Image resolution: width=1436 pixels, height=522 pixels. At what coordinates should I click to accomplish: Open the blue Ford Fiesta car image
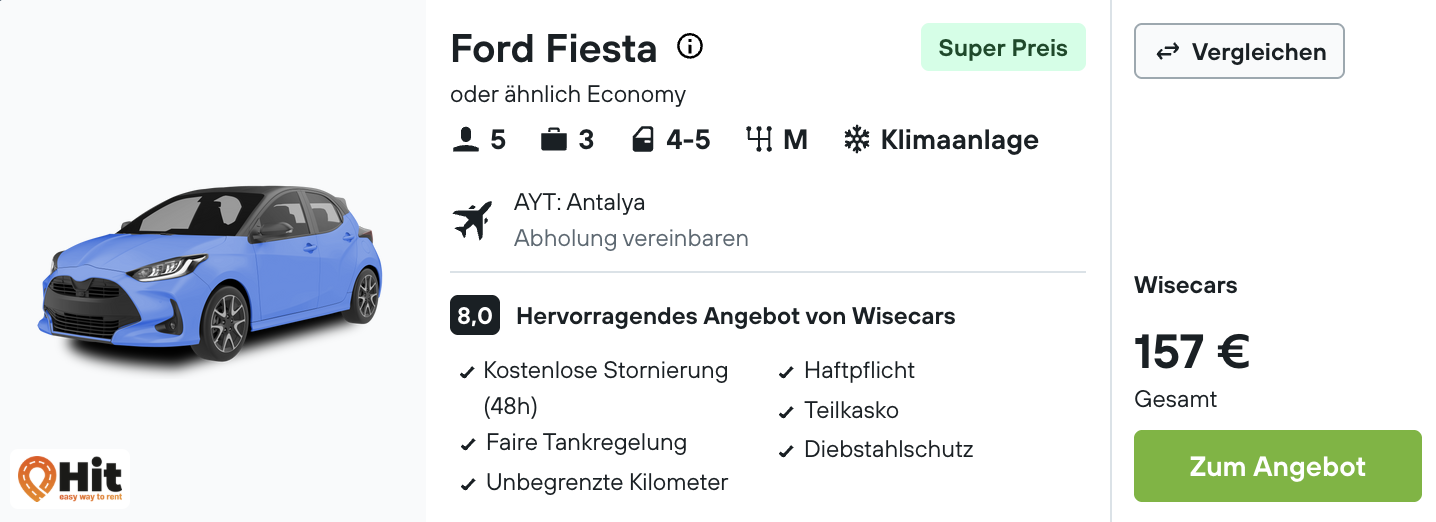tap(210, 270)
